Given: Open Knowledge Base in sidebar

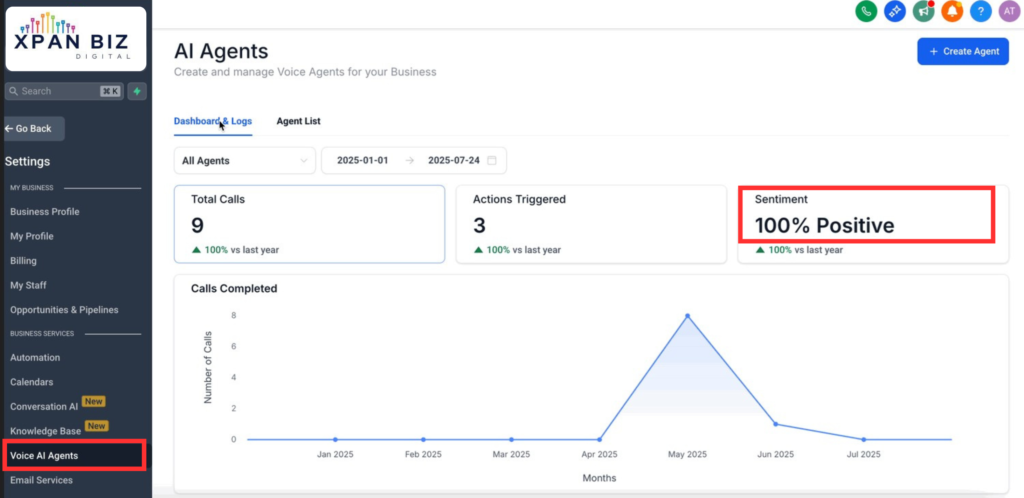Looking at the screenshot, I should [x=45, y=430].
